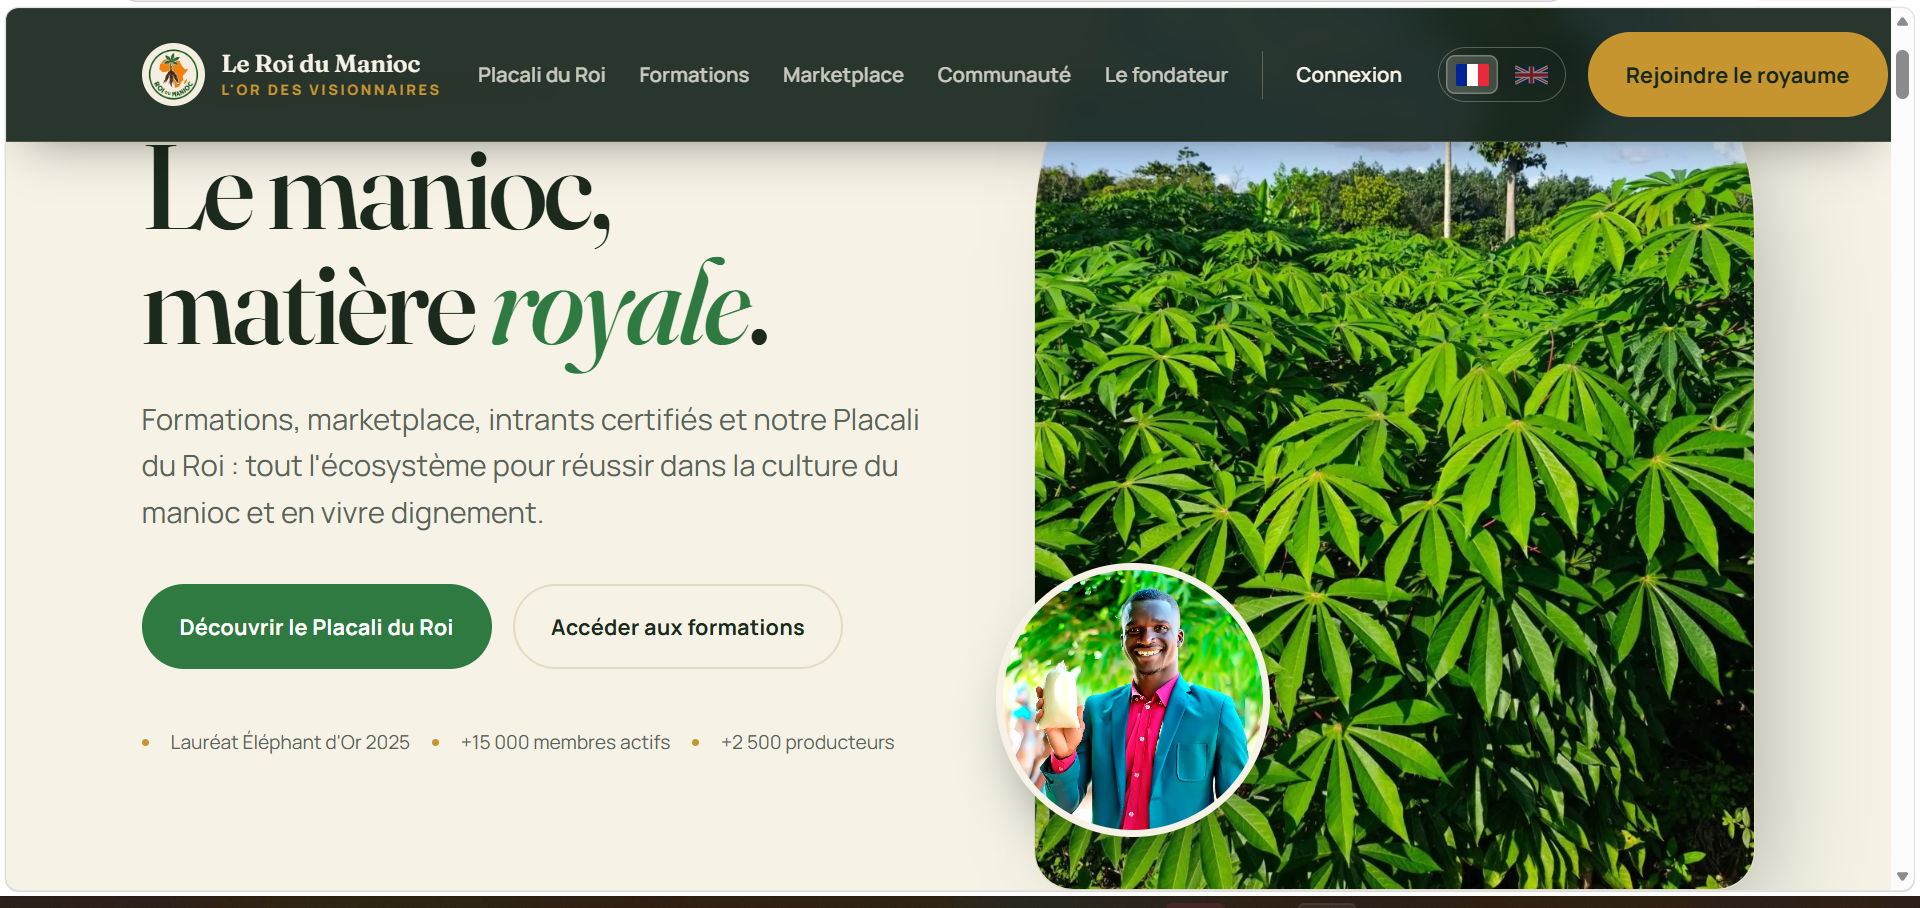Viewport: 1920px width, 908px height.
Task: Click the scrollbar down arrow
Action: 1903,877
